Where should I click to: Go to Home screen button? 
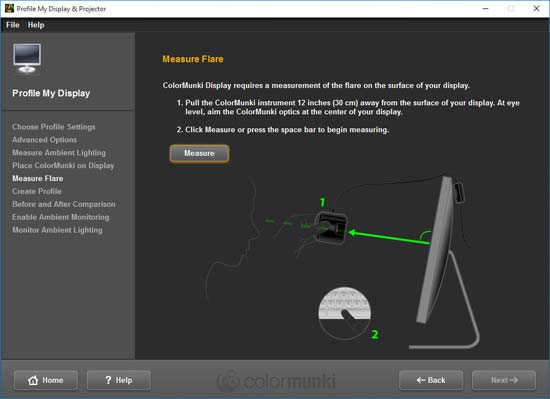pyautogui.click(x=46, y=380)
